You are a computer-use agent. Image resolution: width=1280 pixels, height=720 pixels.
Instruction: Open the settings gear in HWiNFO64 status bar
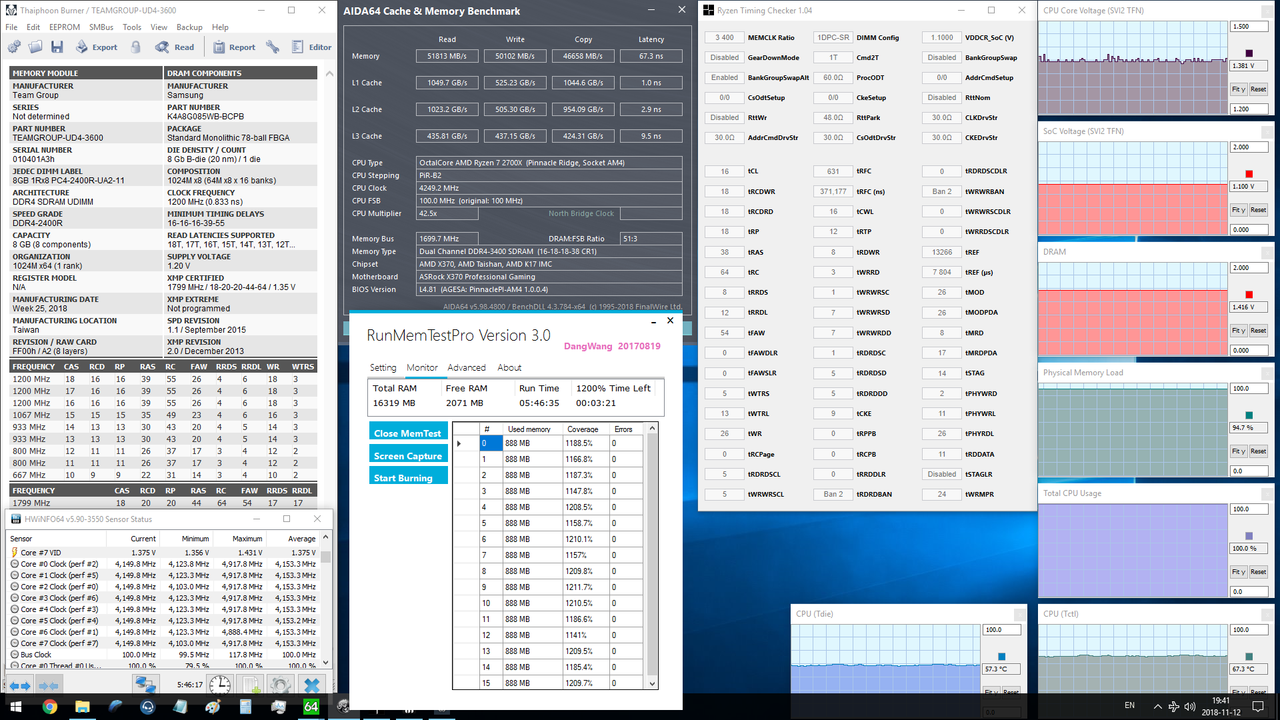tap(281, 684)
